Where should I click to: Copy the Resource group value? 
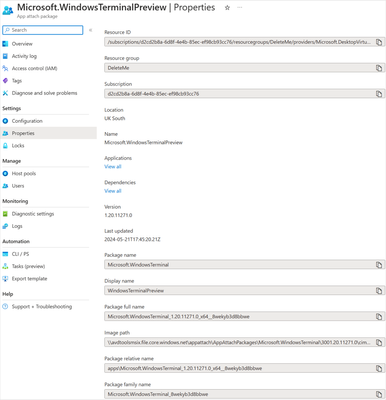[x=379, y=68]
